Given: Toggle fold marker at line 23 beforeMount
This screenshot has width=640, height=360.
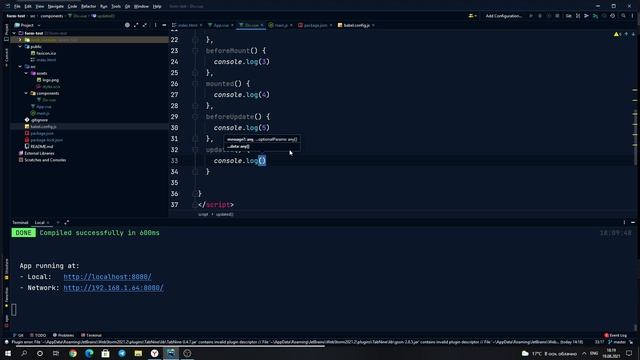Looking at the screenshot, I should (195, 51).
